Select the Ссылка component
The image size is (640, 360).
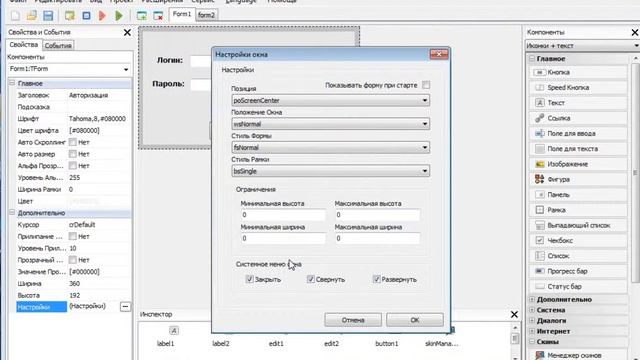[x=578, y=118]
